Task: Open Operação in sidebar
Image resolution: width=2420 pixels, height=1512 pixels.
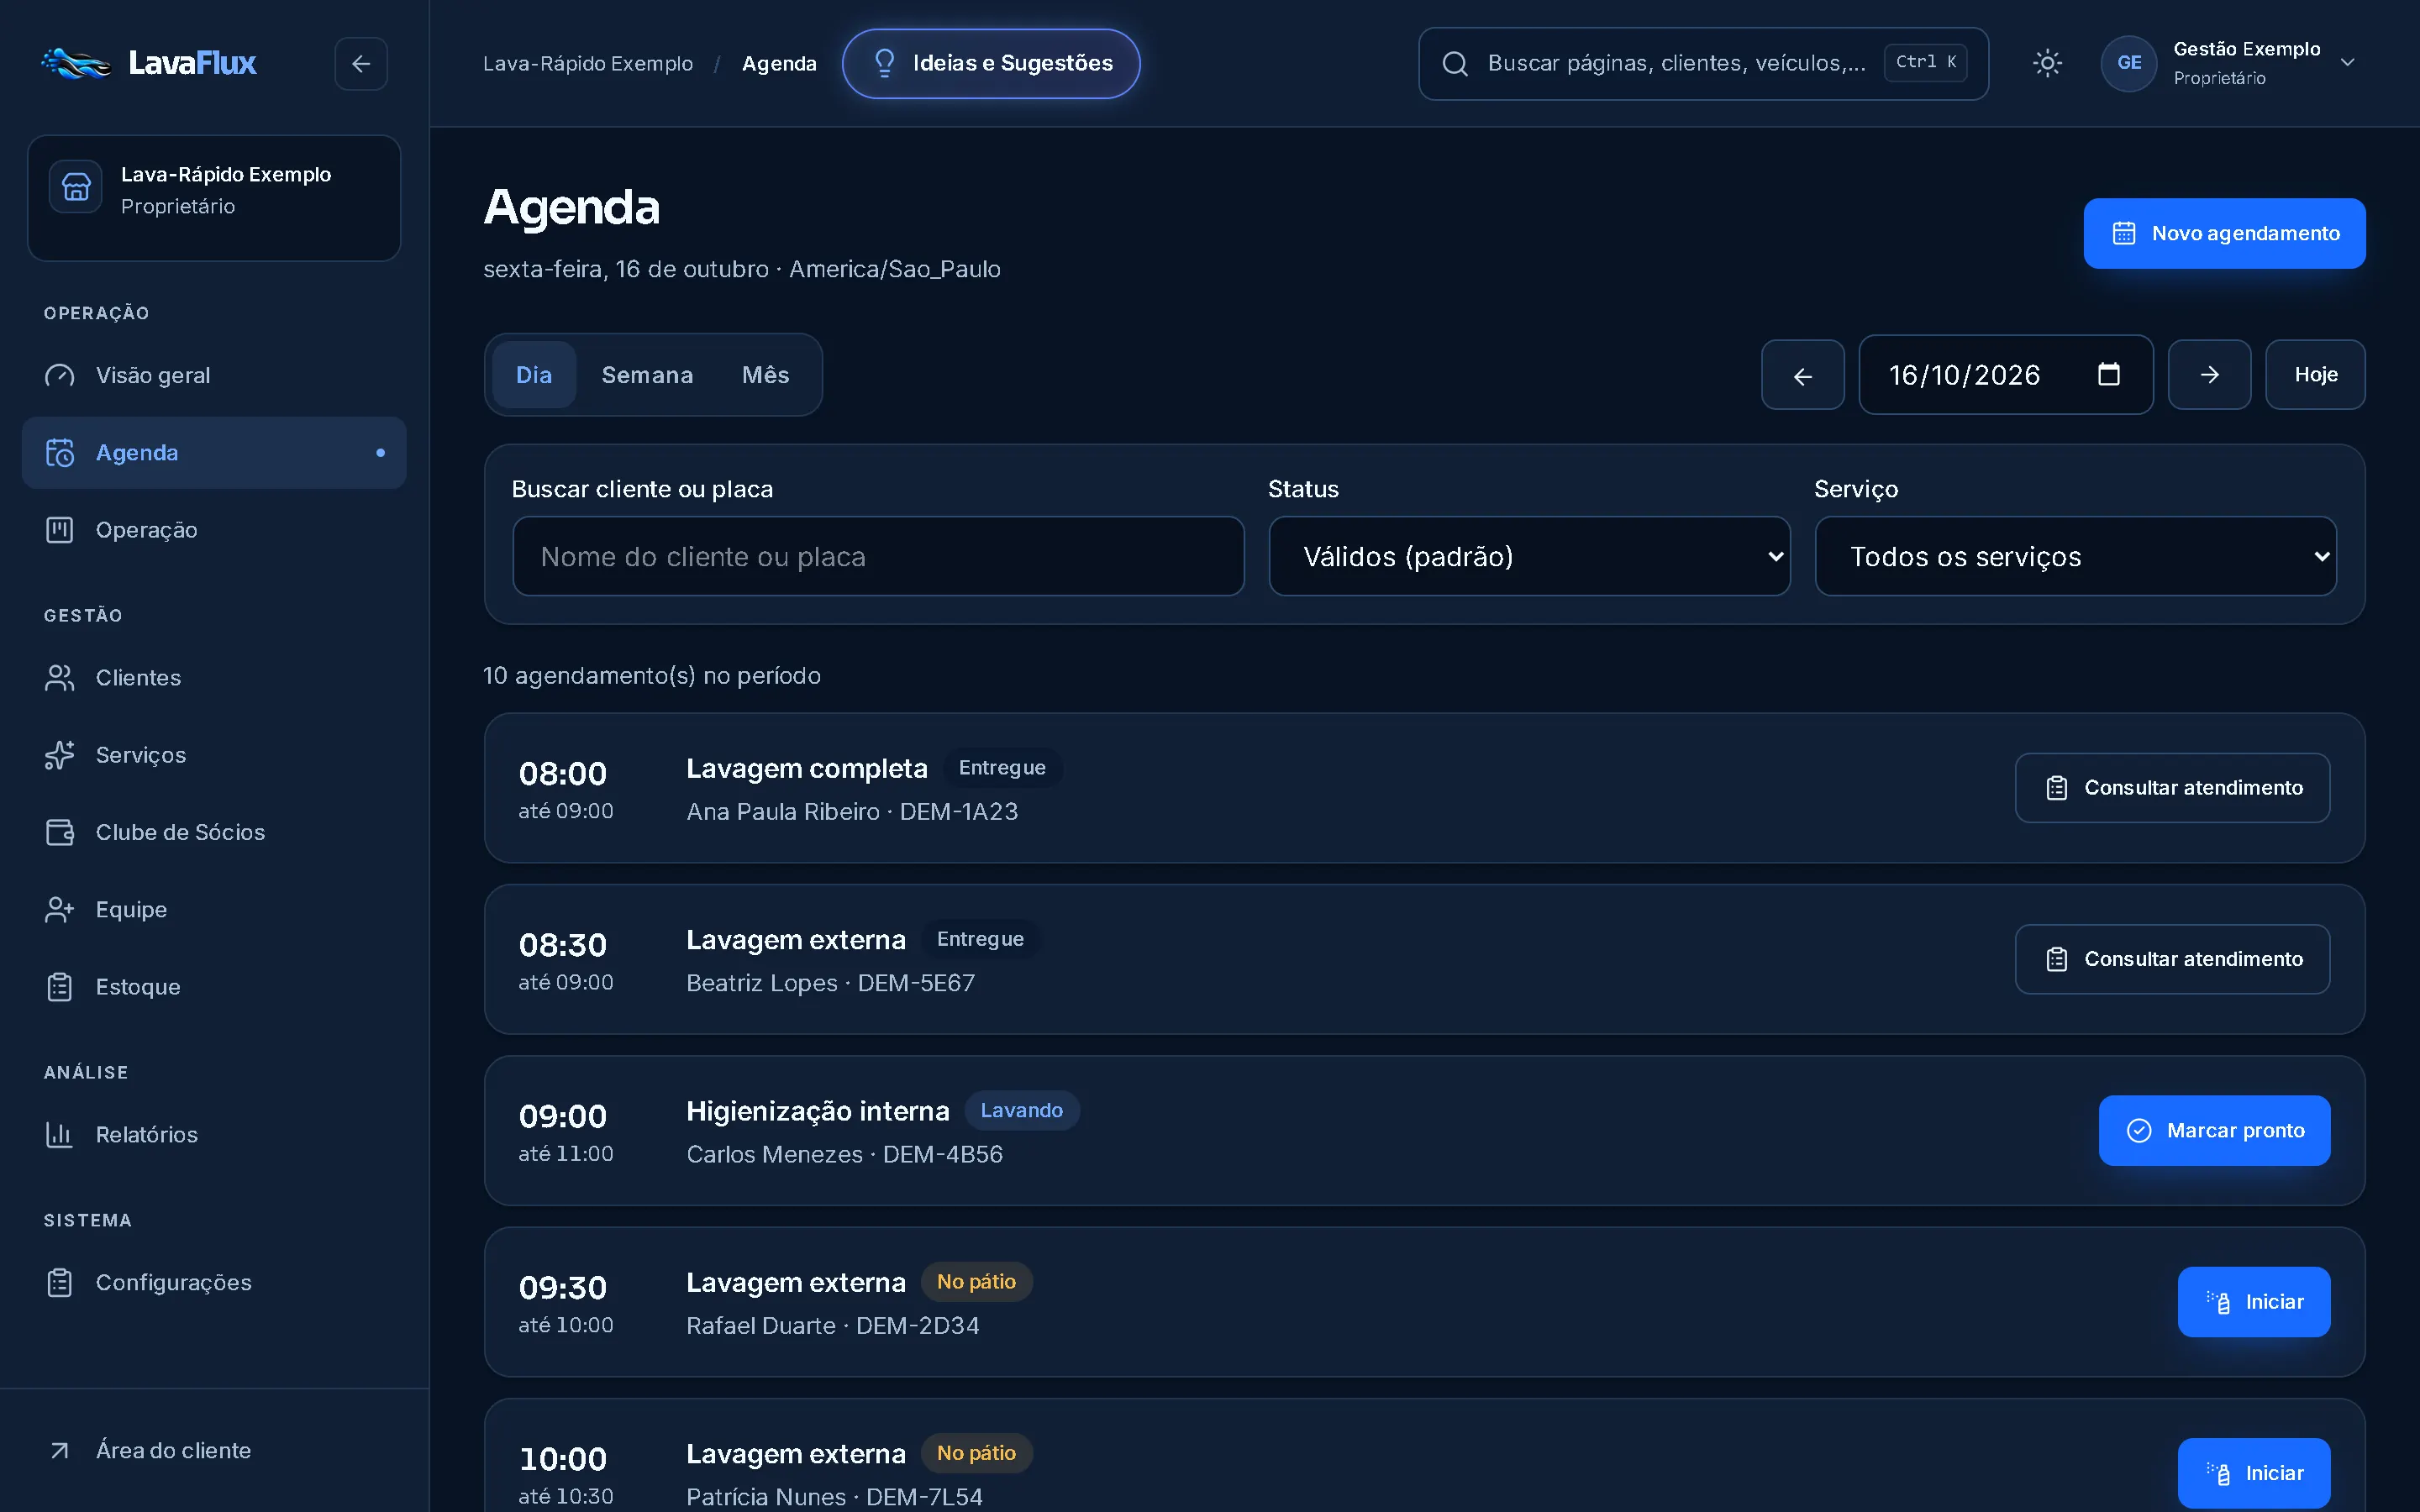Action: [214, 530]
